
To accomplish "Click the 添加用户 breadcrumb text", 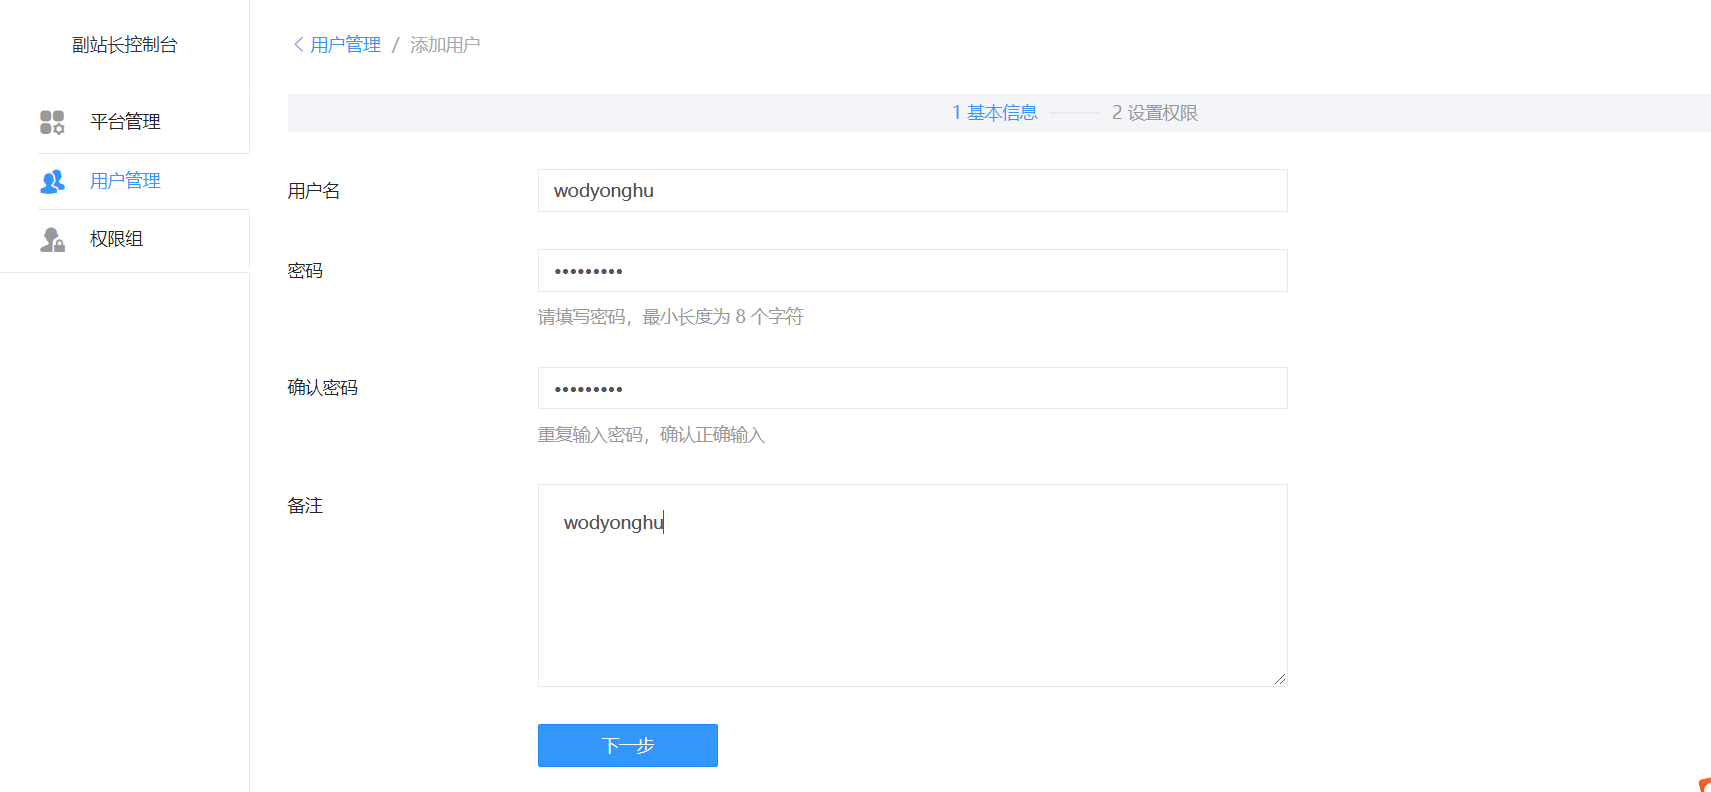I will coord(445,45).
